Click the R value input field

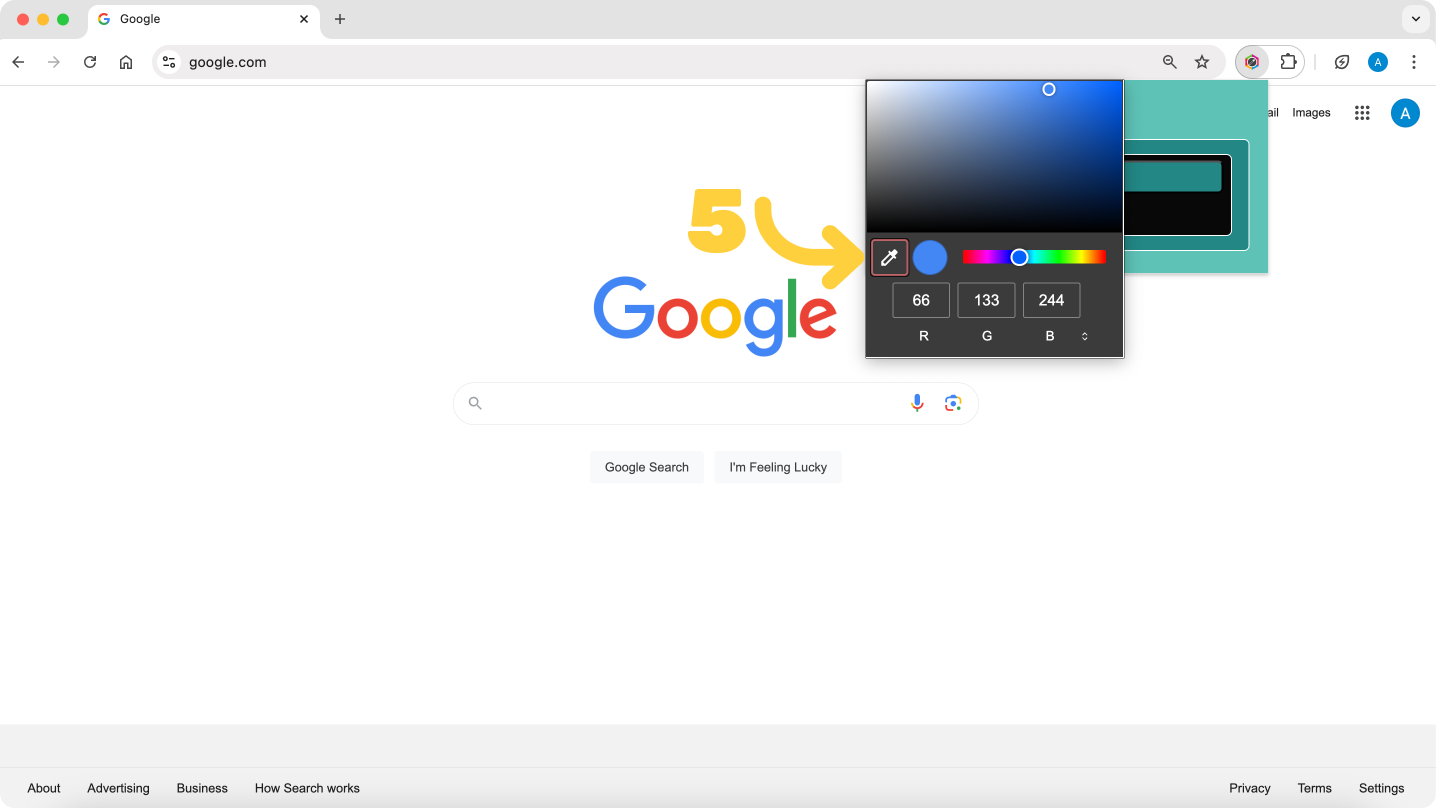[921, 300]
